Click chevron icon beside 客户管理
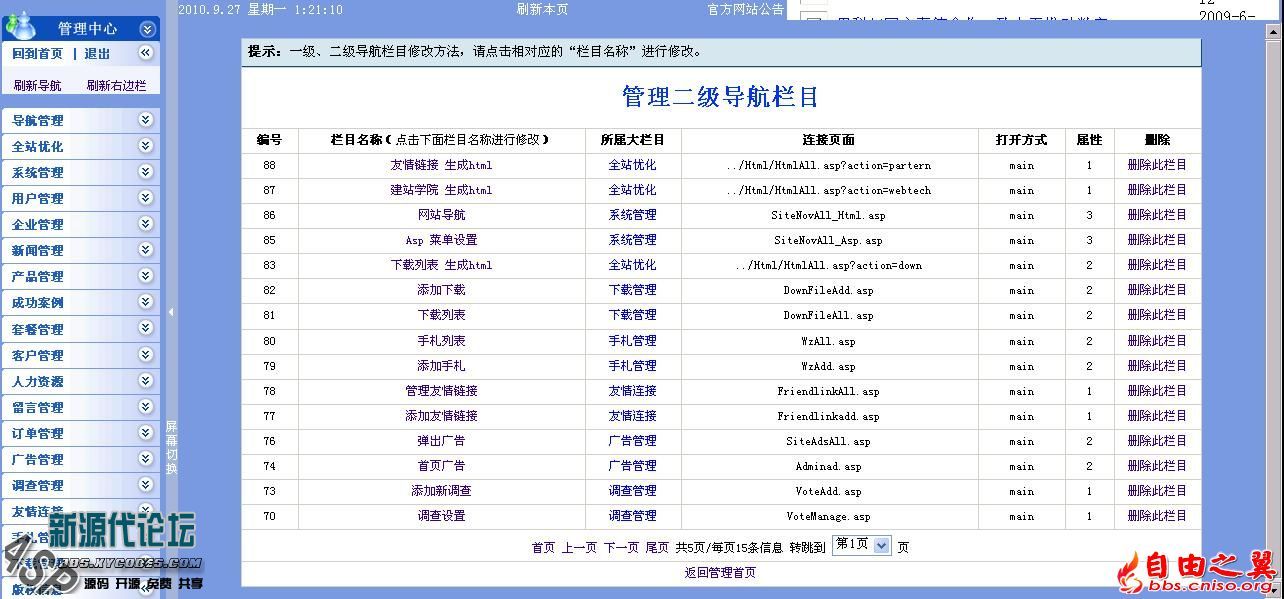 [146, 355]
